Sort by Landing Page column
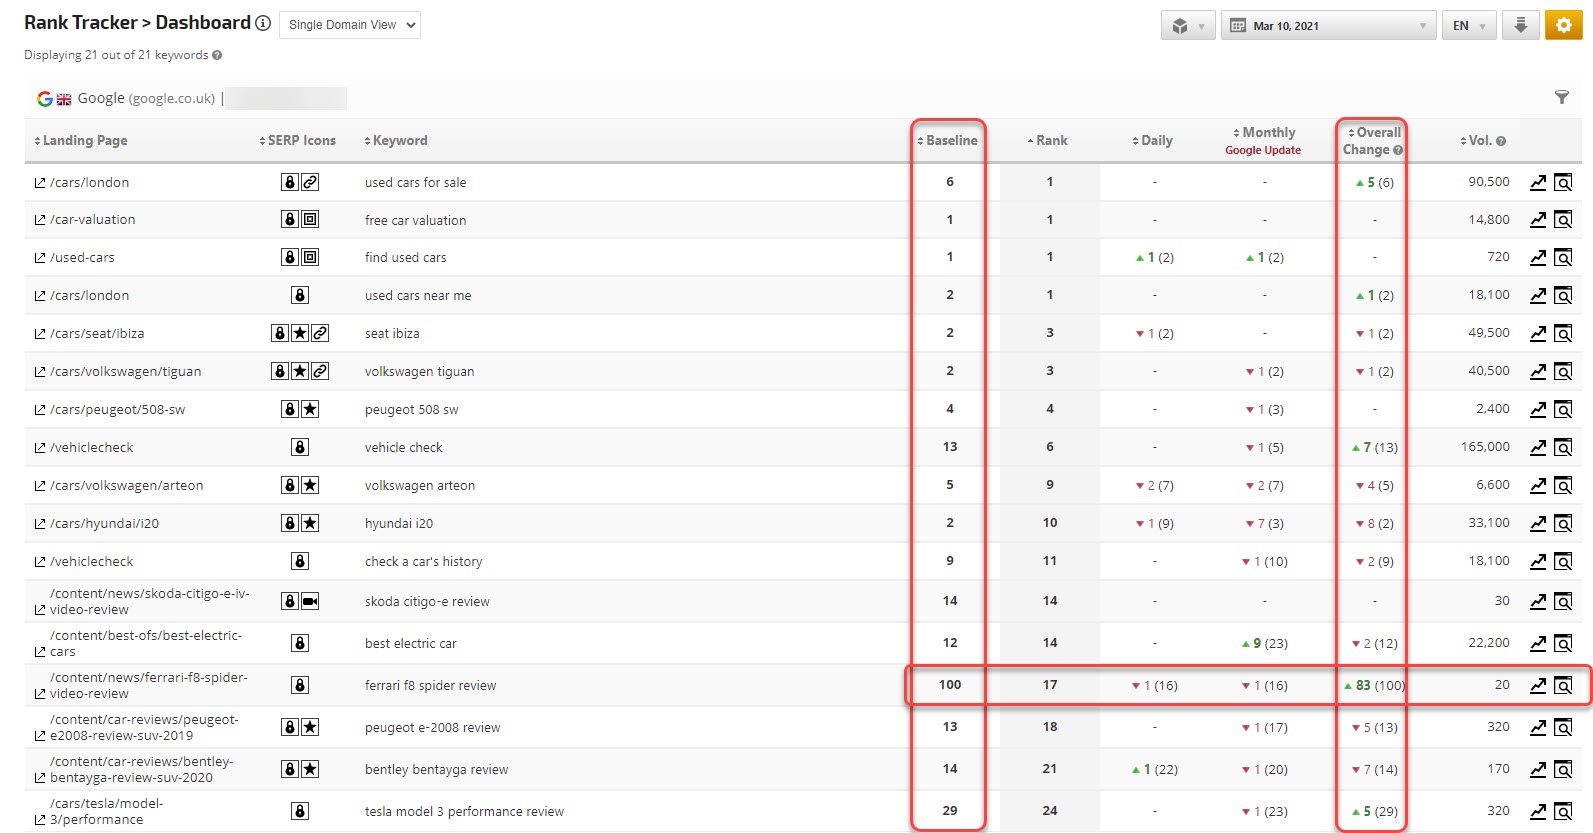 pyautogui.click(x=81, y=141)
